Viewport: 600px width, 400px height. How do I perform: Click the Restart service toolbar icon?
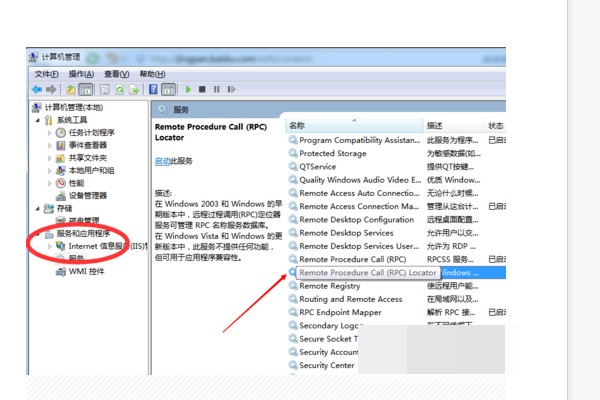click(x=234, y=89)
